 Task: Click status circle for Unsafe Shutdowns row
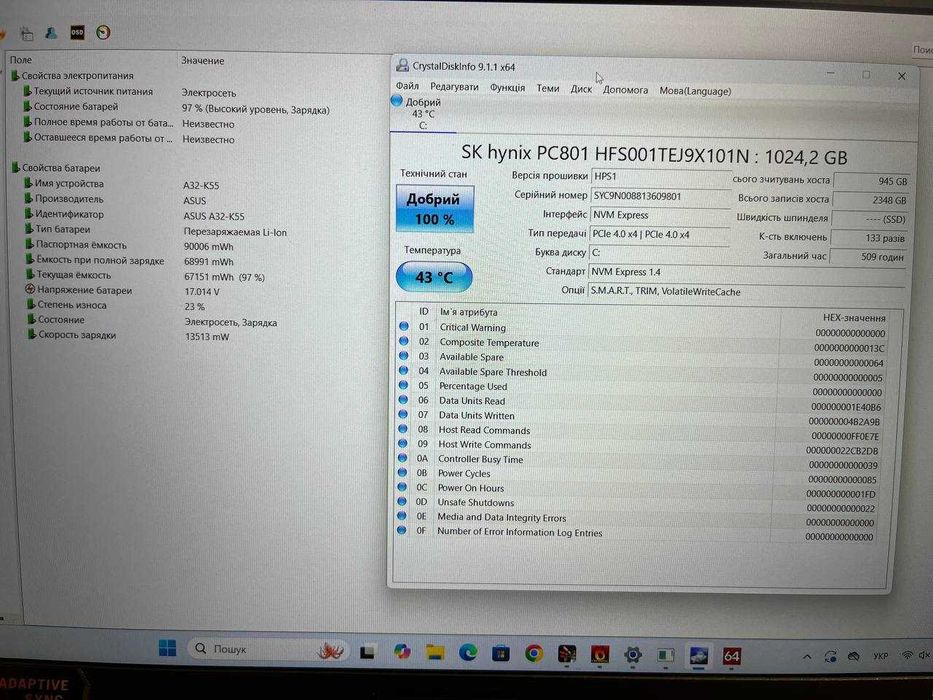click(x=402, y=501)
